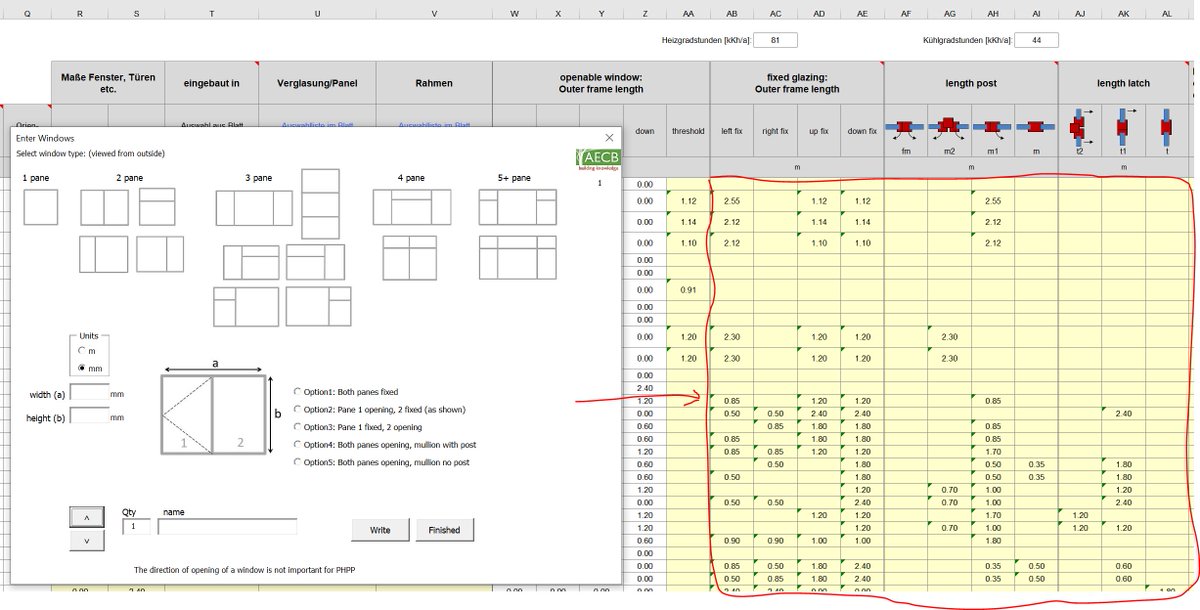Click the 'length post' header cell

point(970,83)
